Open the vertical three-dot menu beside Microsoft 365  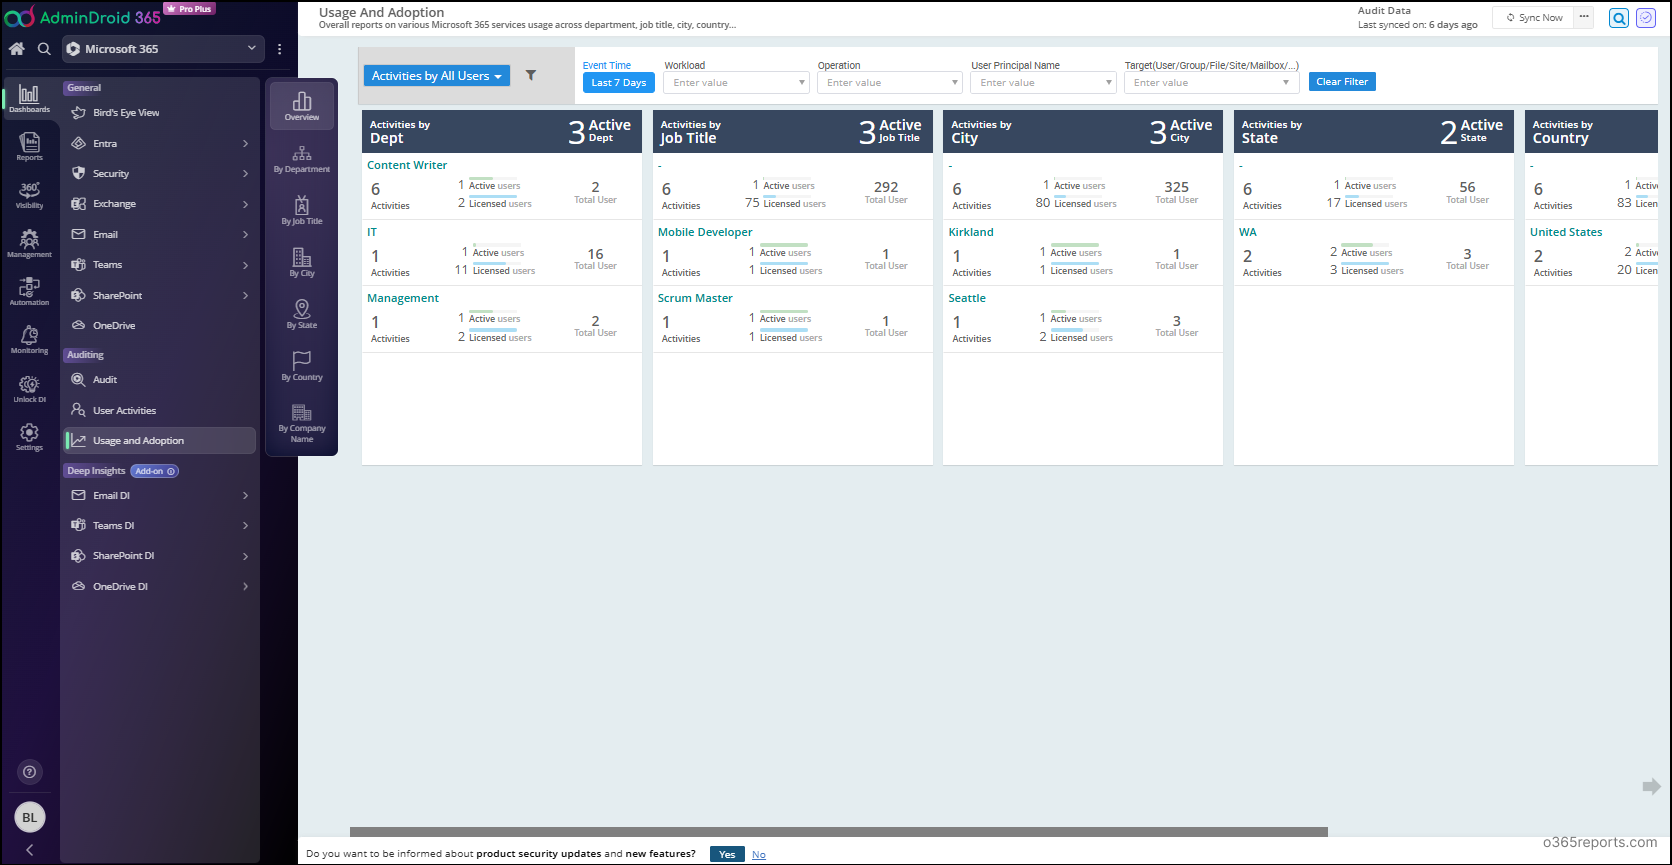pyautogui.click(x=280, y=48)
